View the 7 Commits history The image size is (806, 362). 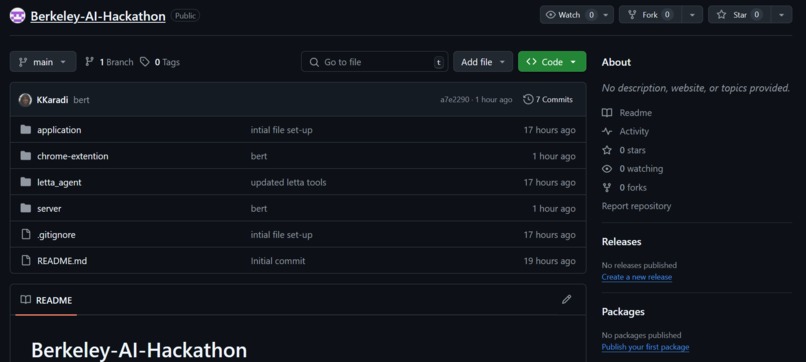pyautogui.click(x=548, y=100)
